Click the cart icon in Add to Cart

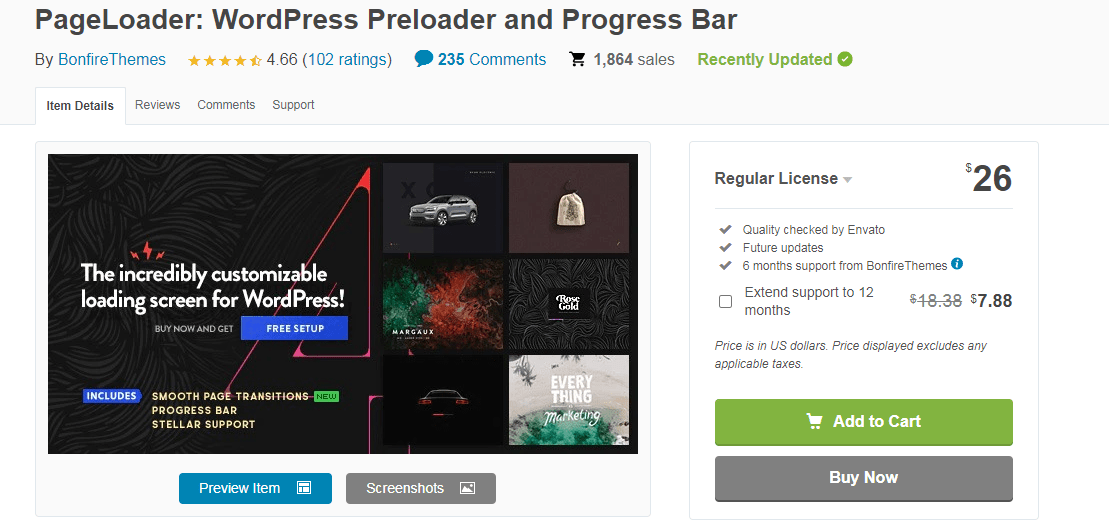815,421
